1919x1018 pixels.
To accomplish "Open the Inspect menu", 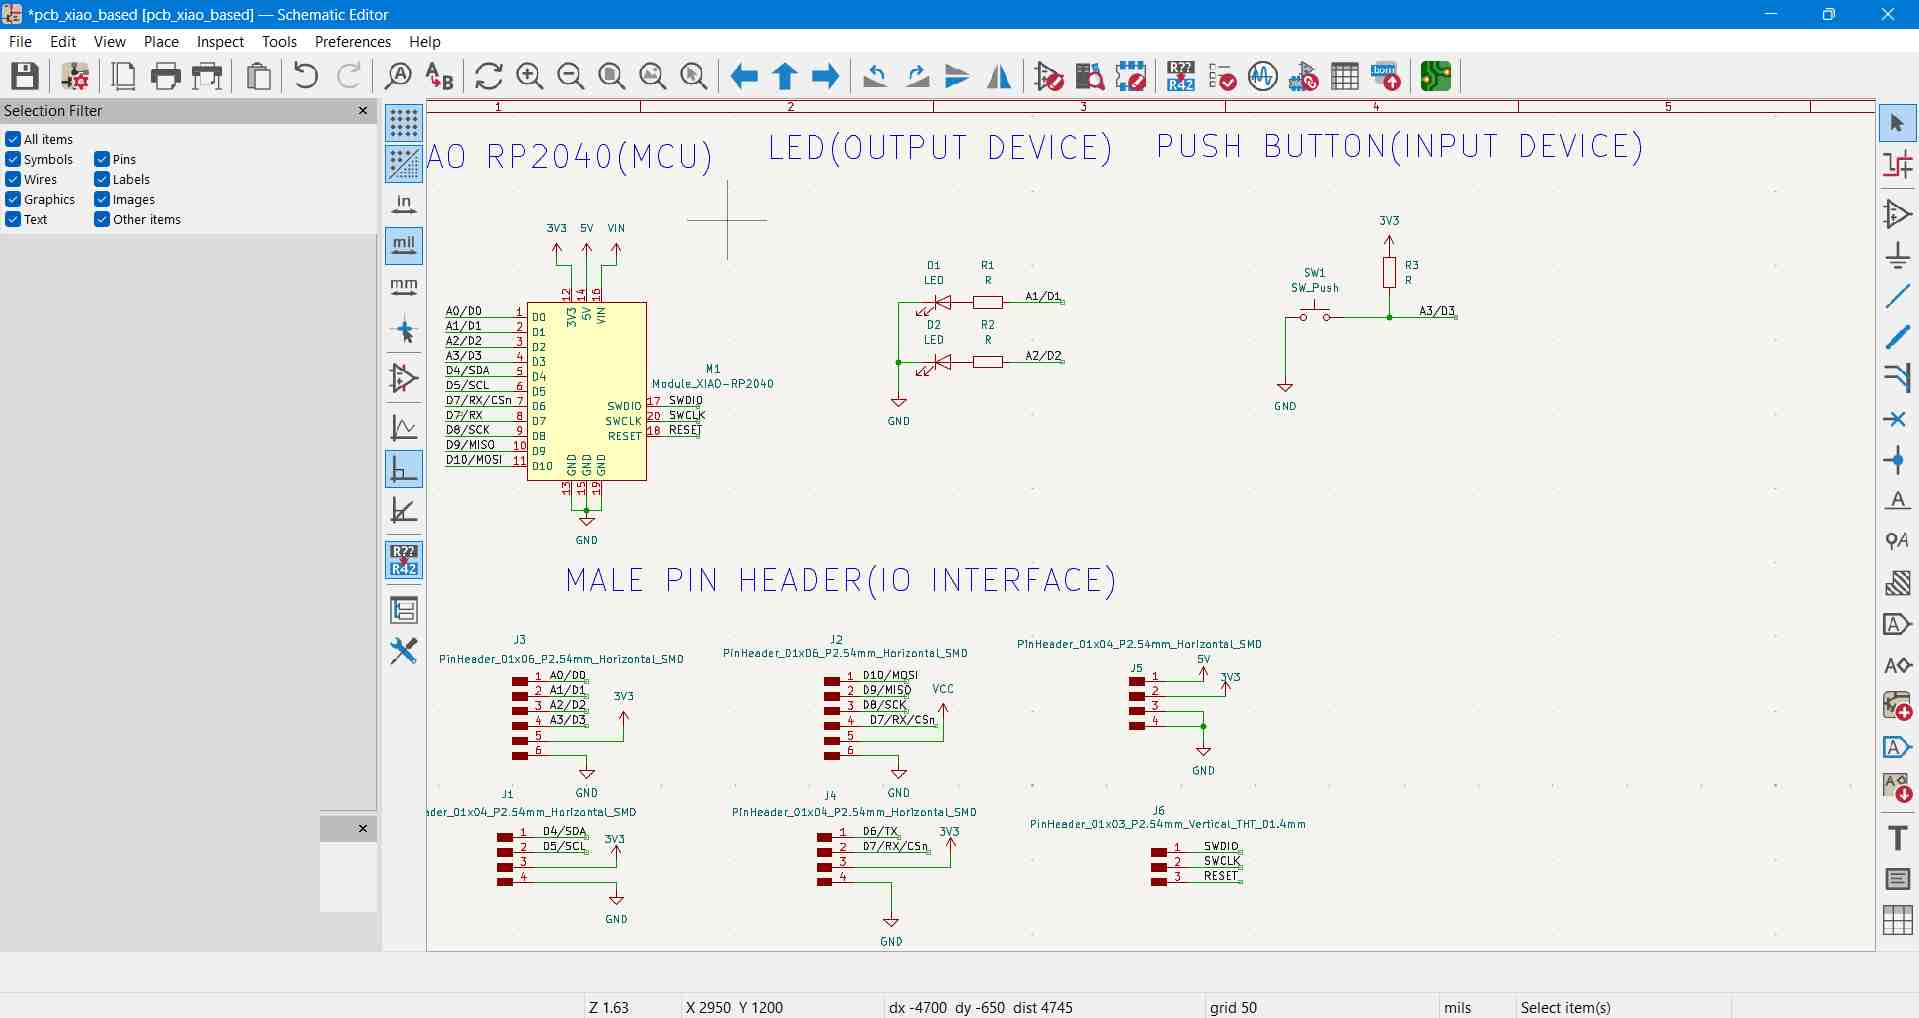I will (220, 41).
